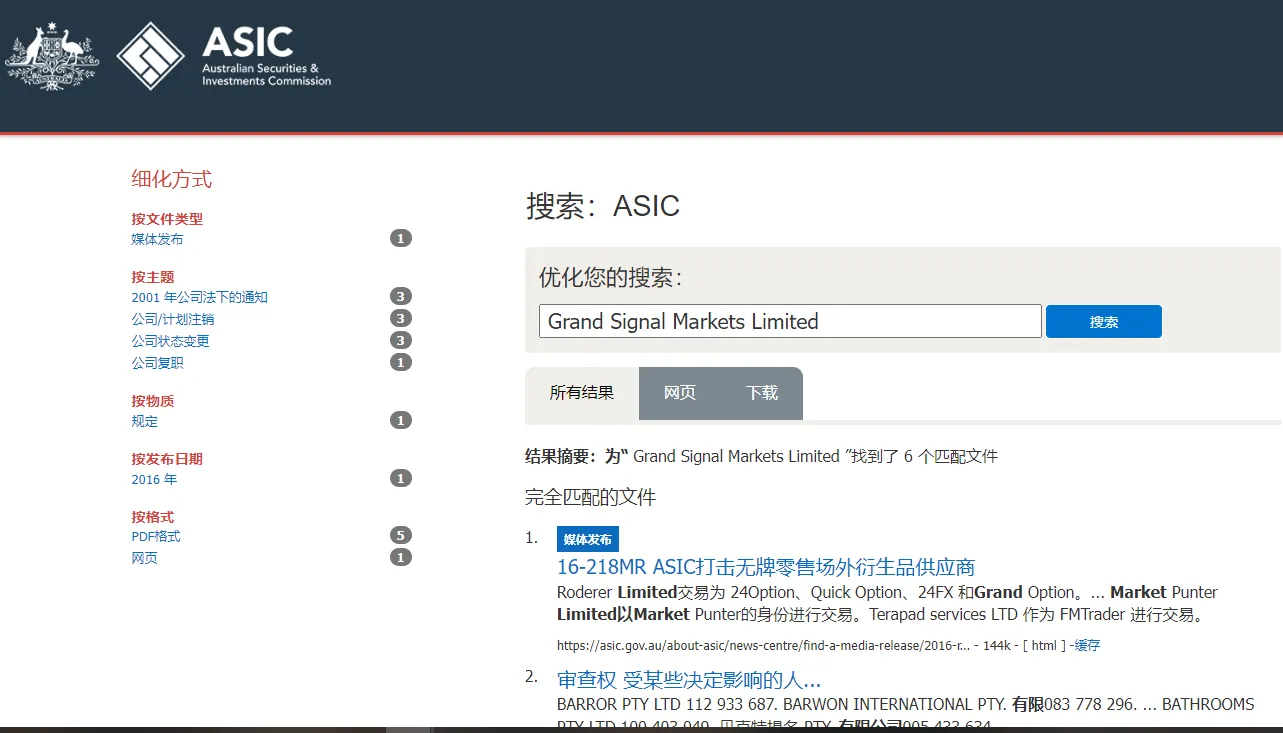The height and width of the screenshot is (733, 1283).
Task: Switch to the 下载 results tab
Action: coord(762,393)
